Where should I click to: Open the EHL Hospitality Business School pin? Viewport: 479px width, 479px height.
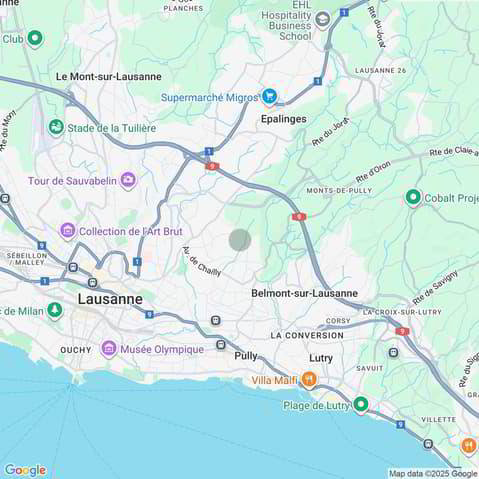pos(322,19)
